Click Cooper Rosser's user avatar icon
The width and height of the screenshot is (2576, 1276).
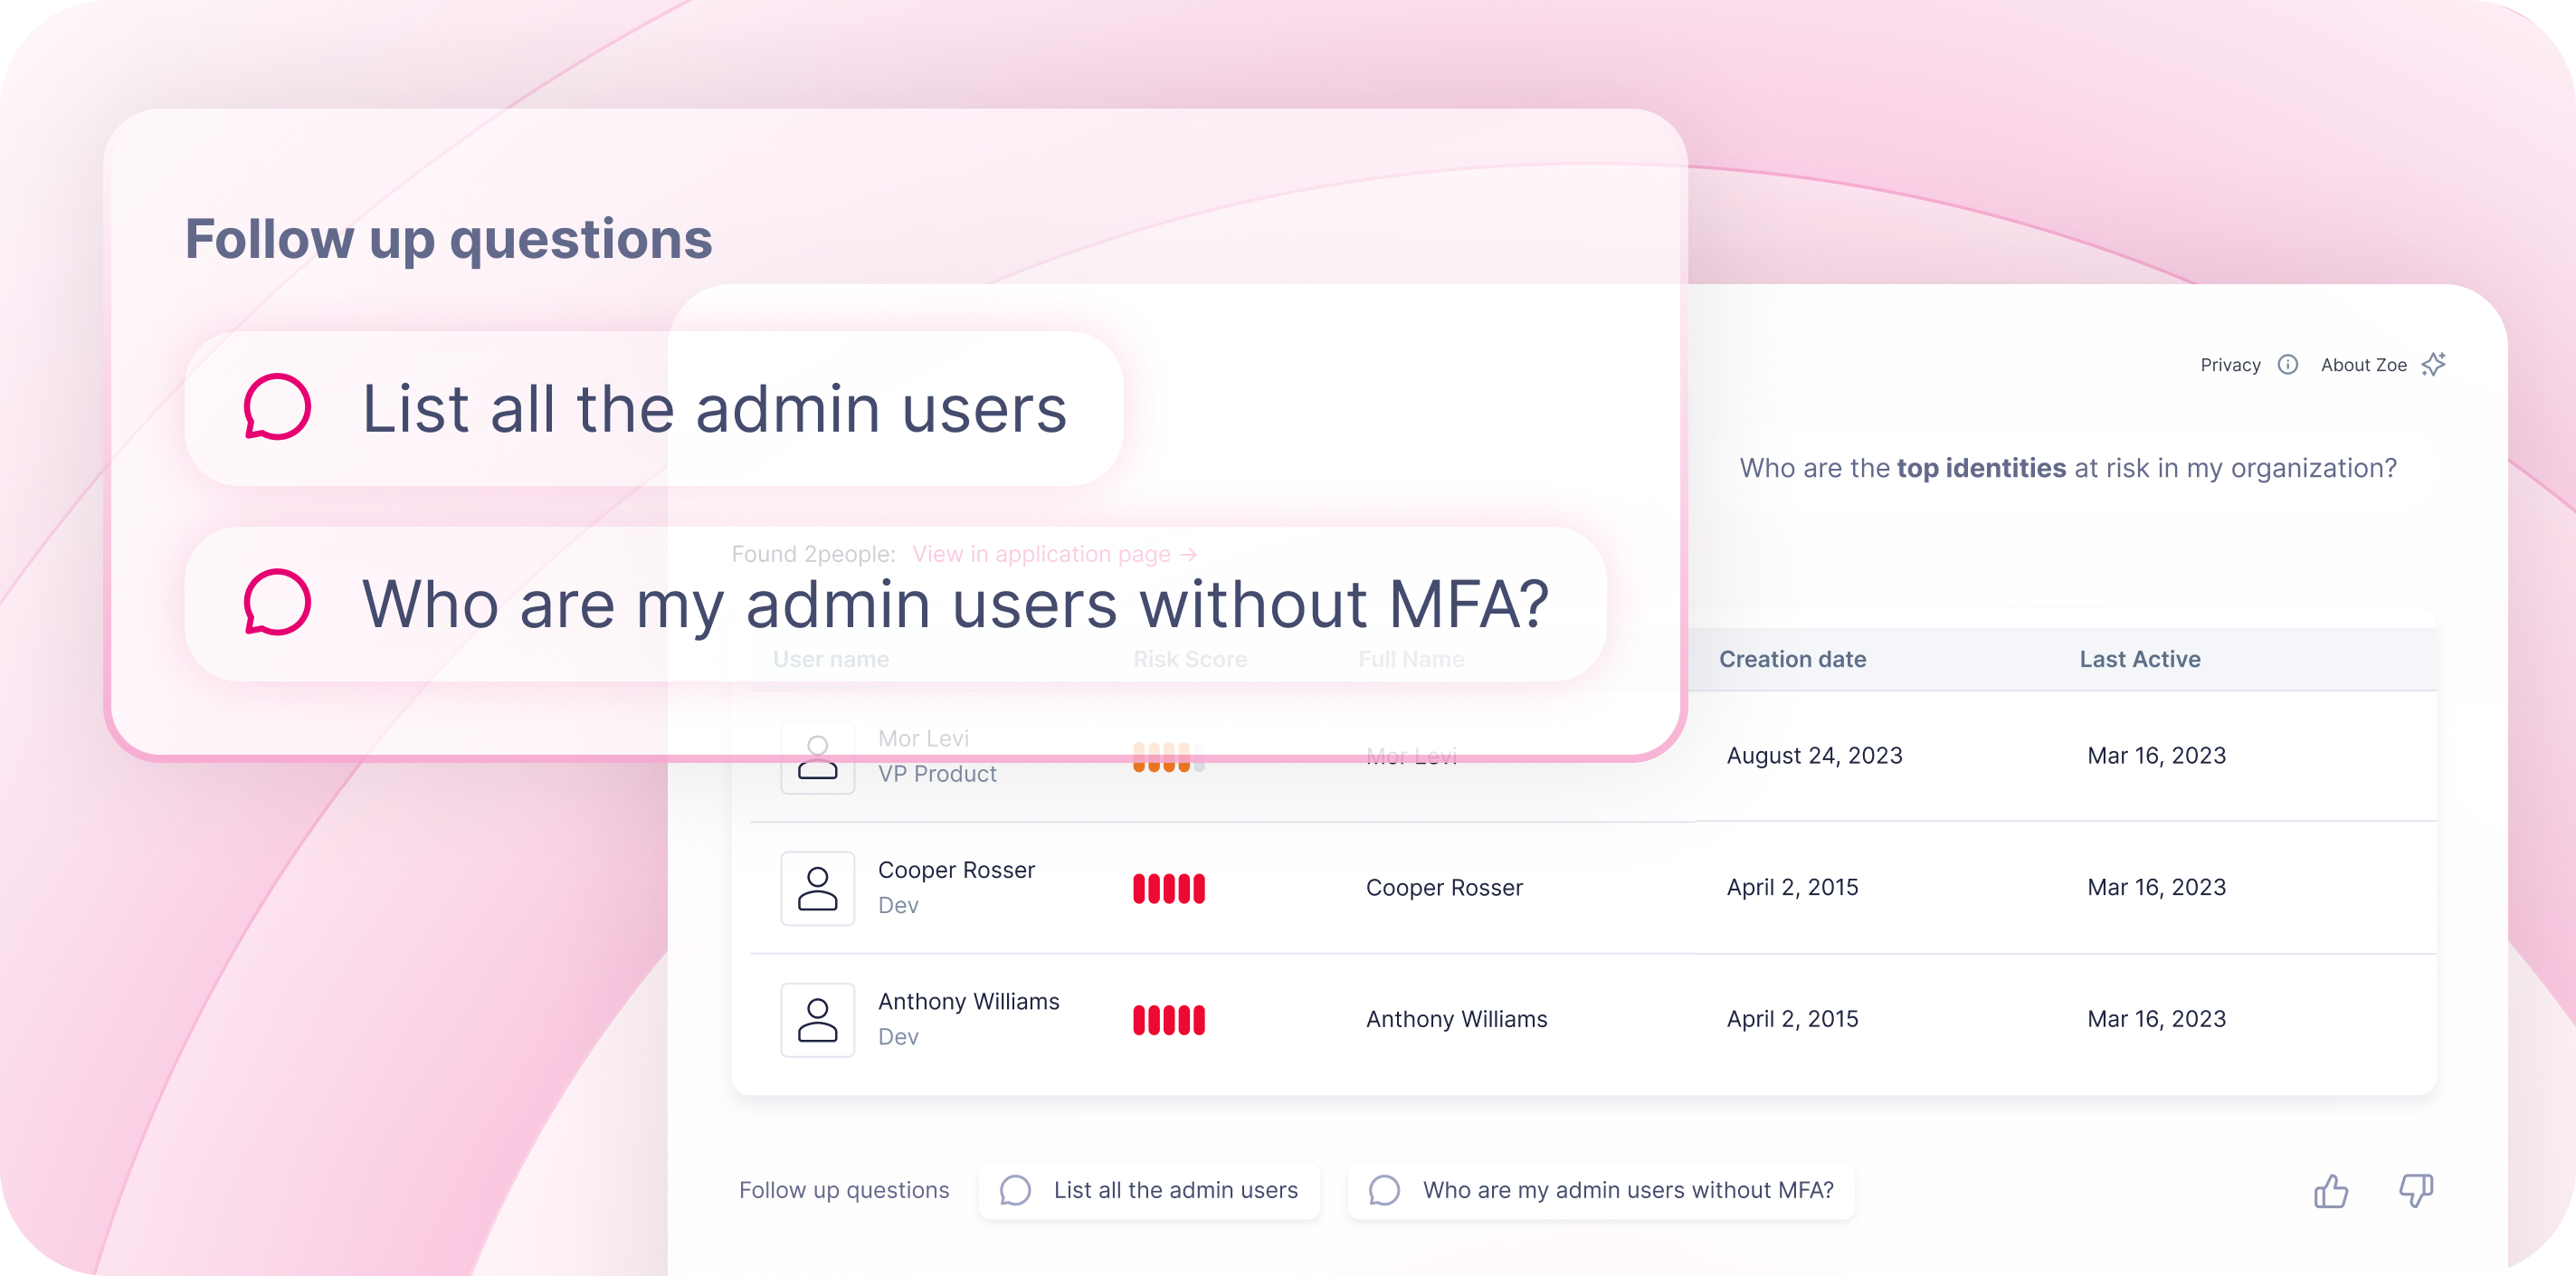tap(817, 888)
